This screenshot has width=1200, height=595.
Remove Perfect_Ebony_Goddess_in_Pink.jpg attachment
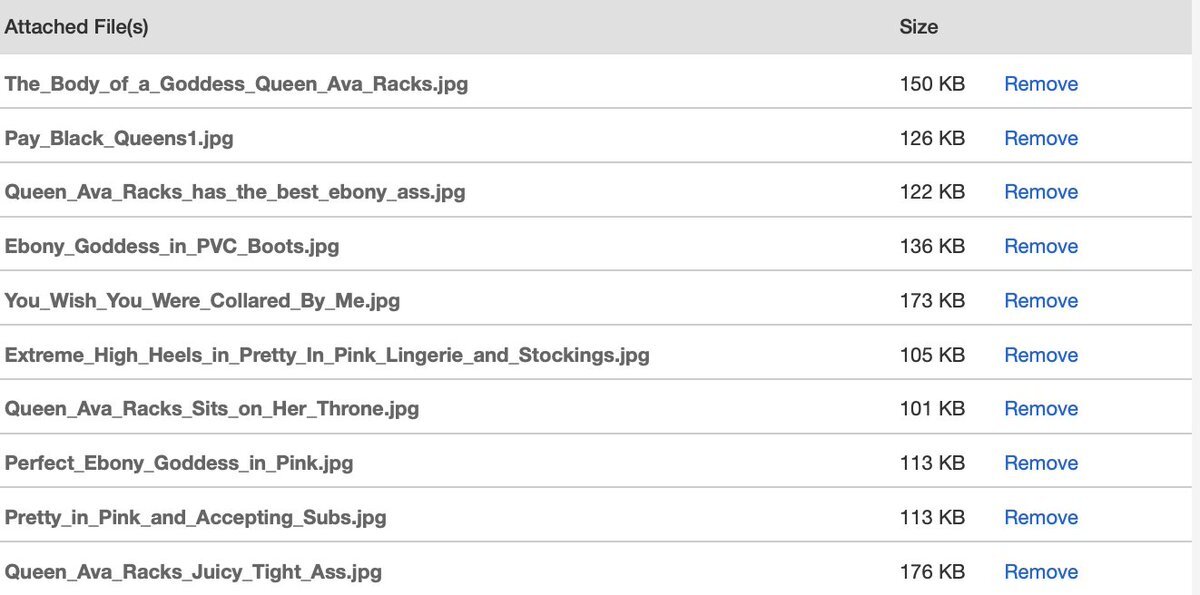(x=1040, y=463)
